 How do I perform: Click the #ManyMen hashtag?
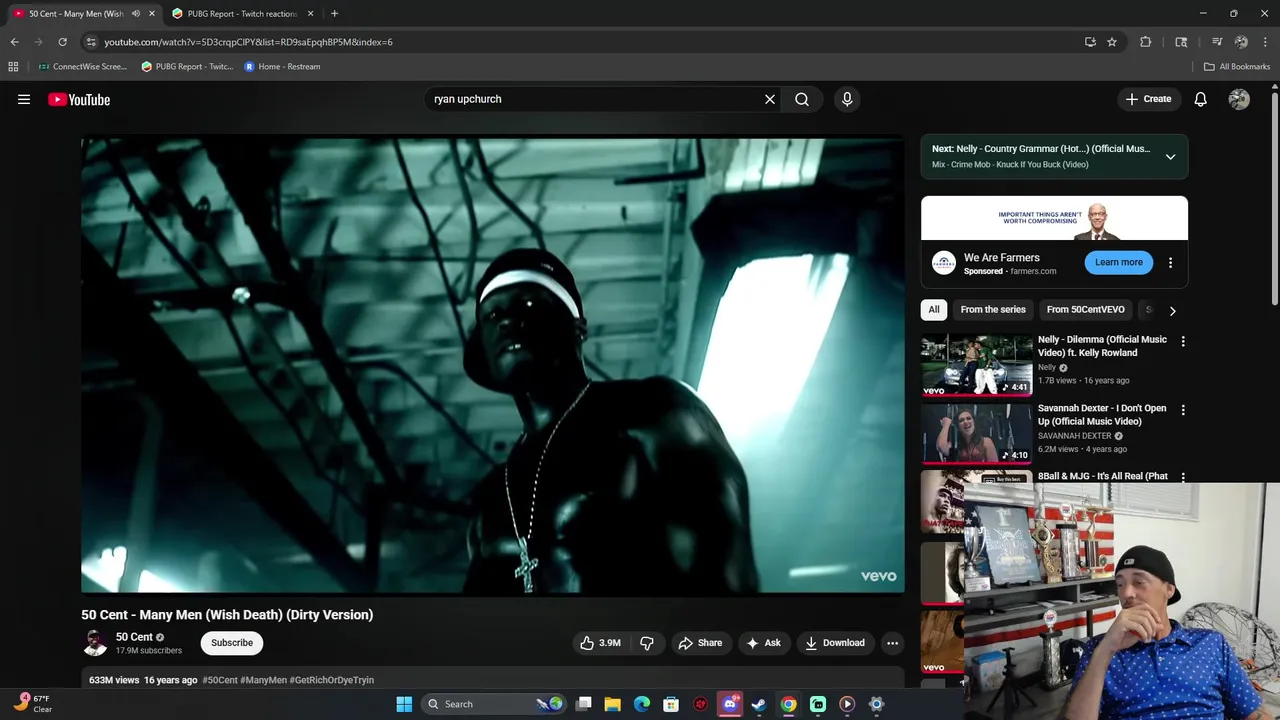click(x=263, y=680)
